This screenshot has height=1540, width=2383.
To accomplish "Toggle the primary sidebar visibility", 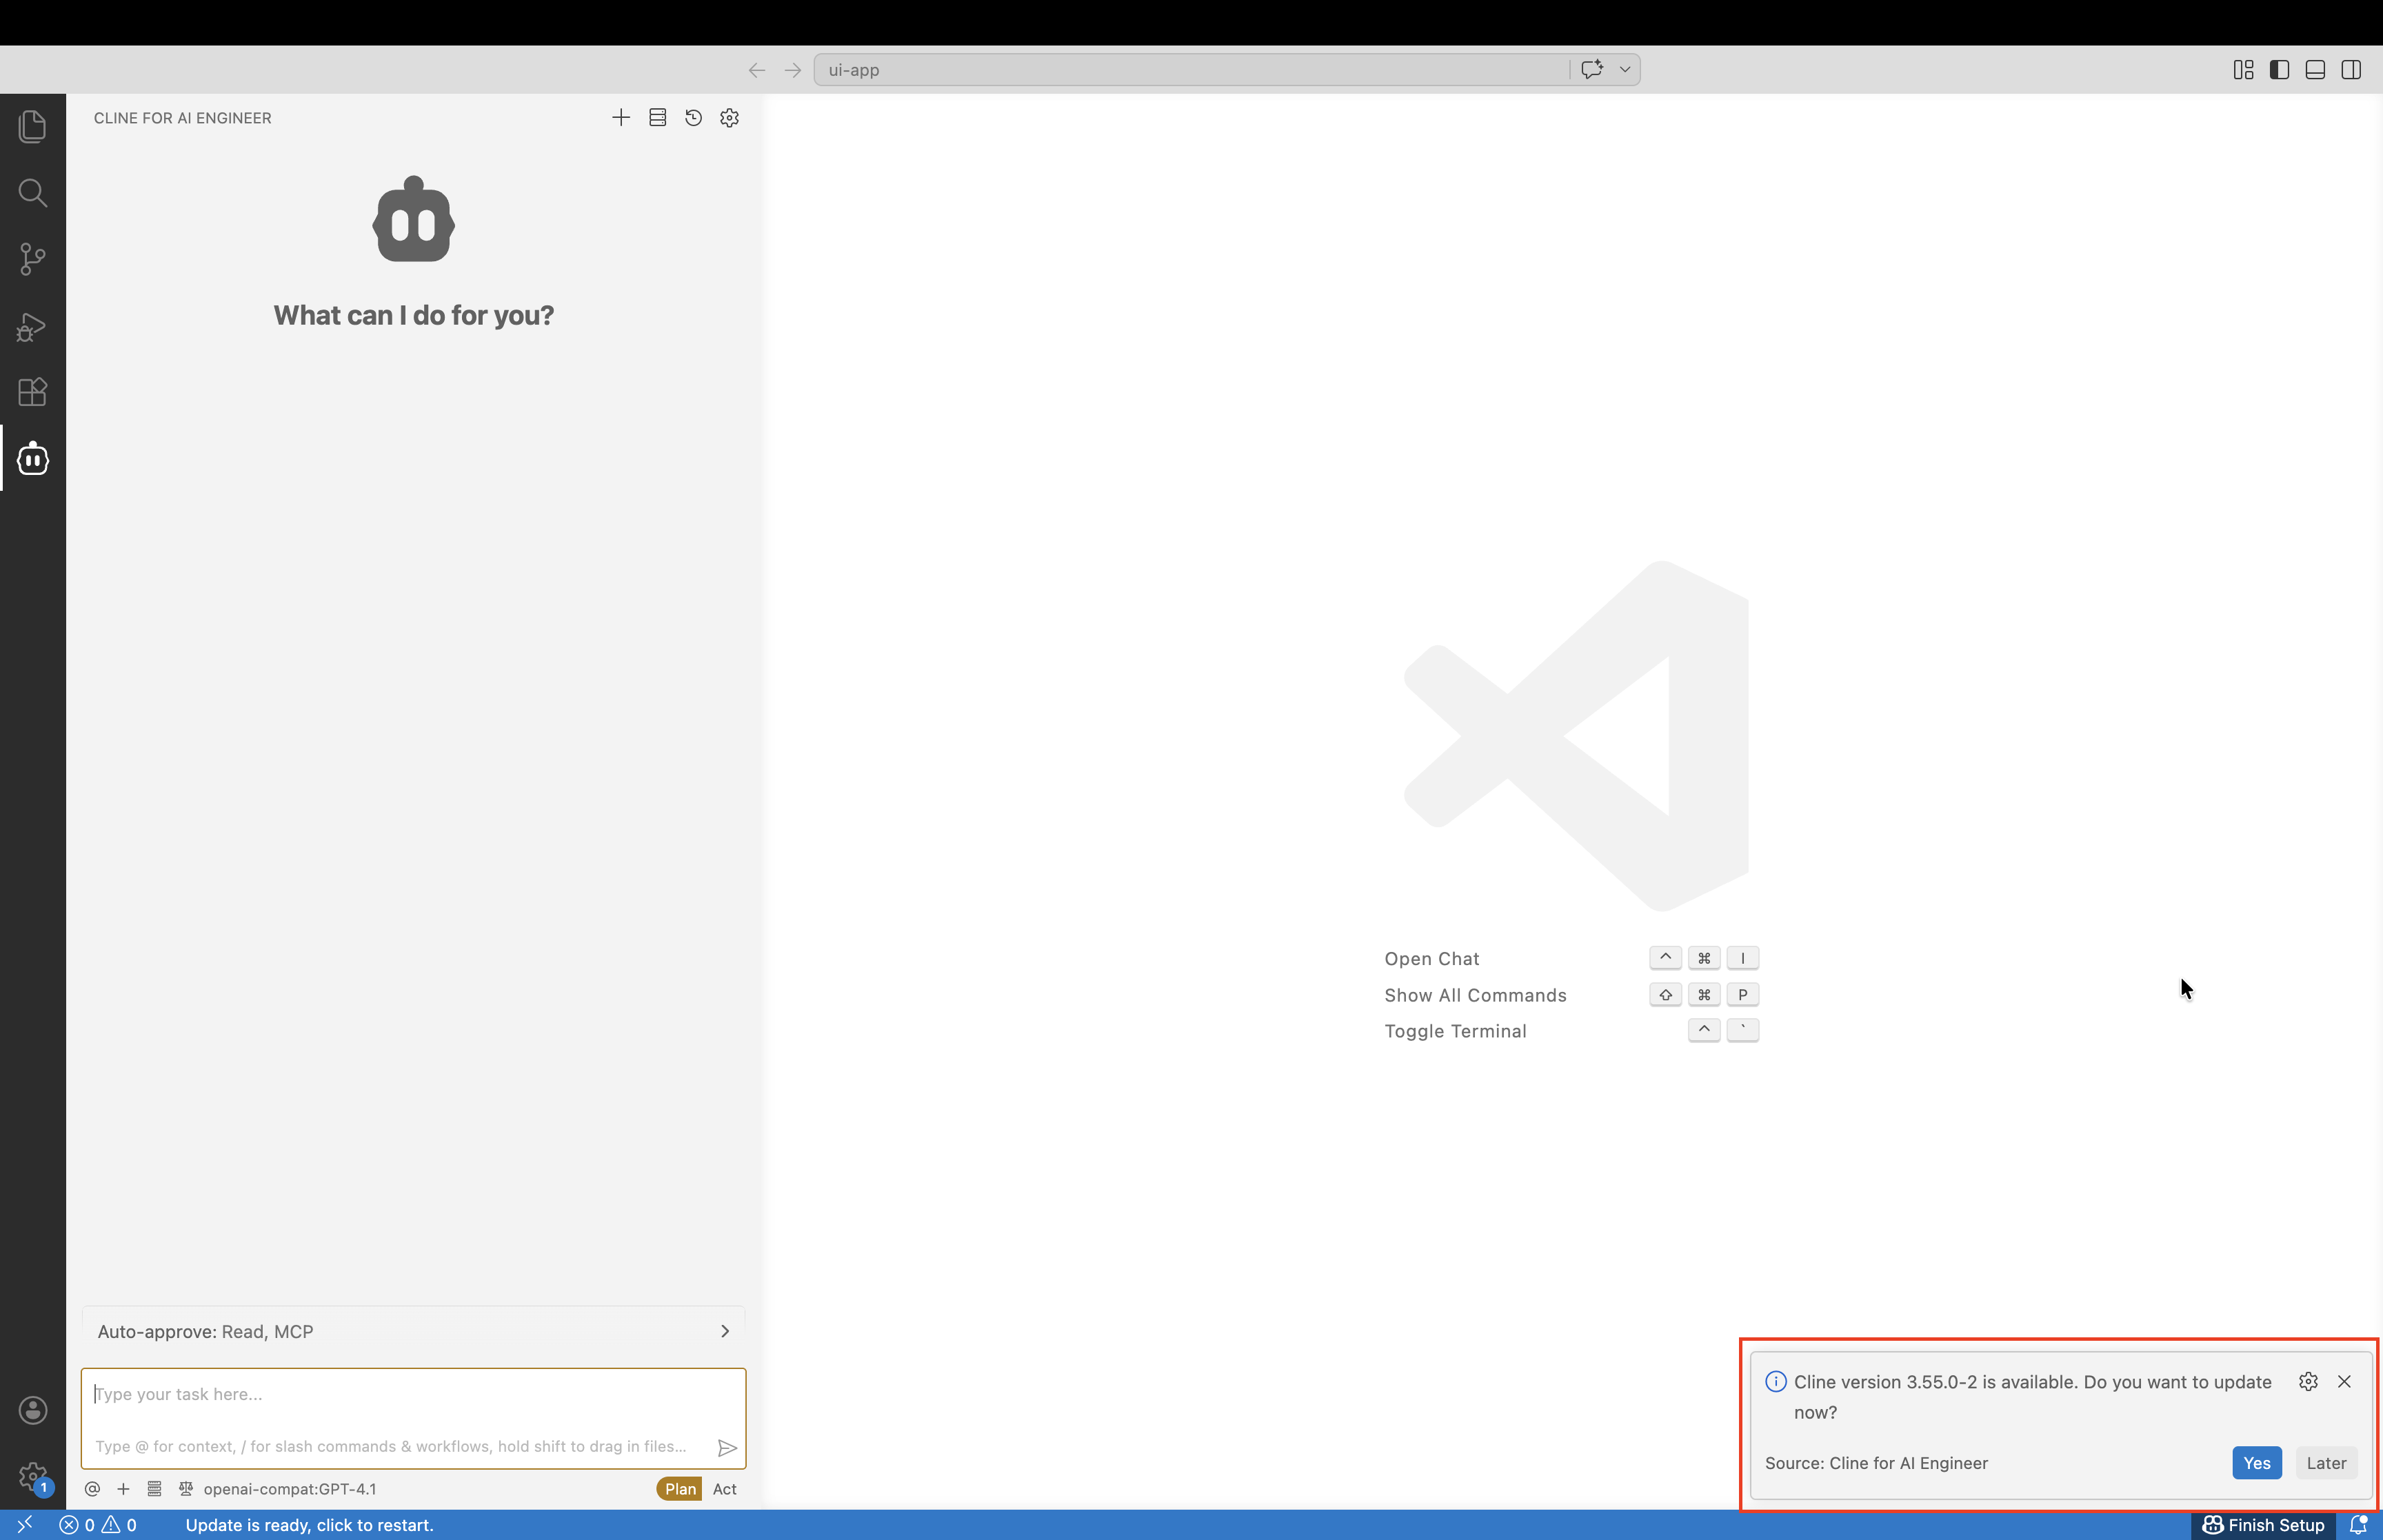I will point(2279,69).
